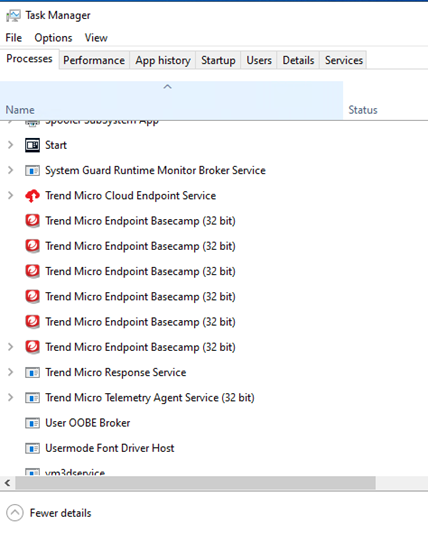Switch to the App history tab
The image size is (428, 533).
pos(163,61)
